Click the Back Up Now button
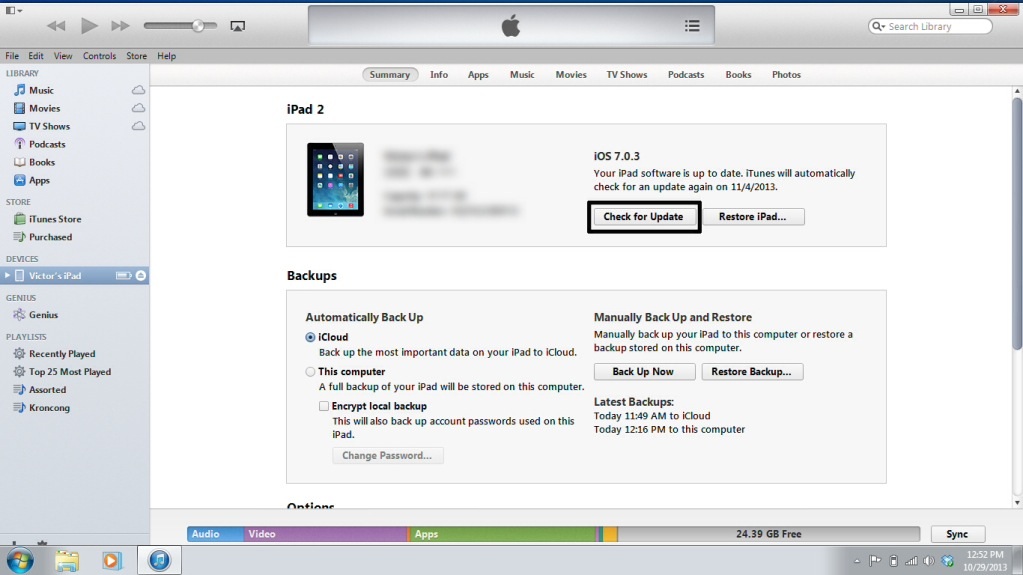 644,371
